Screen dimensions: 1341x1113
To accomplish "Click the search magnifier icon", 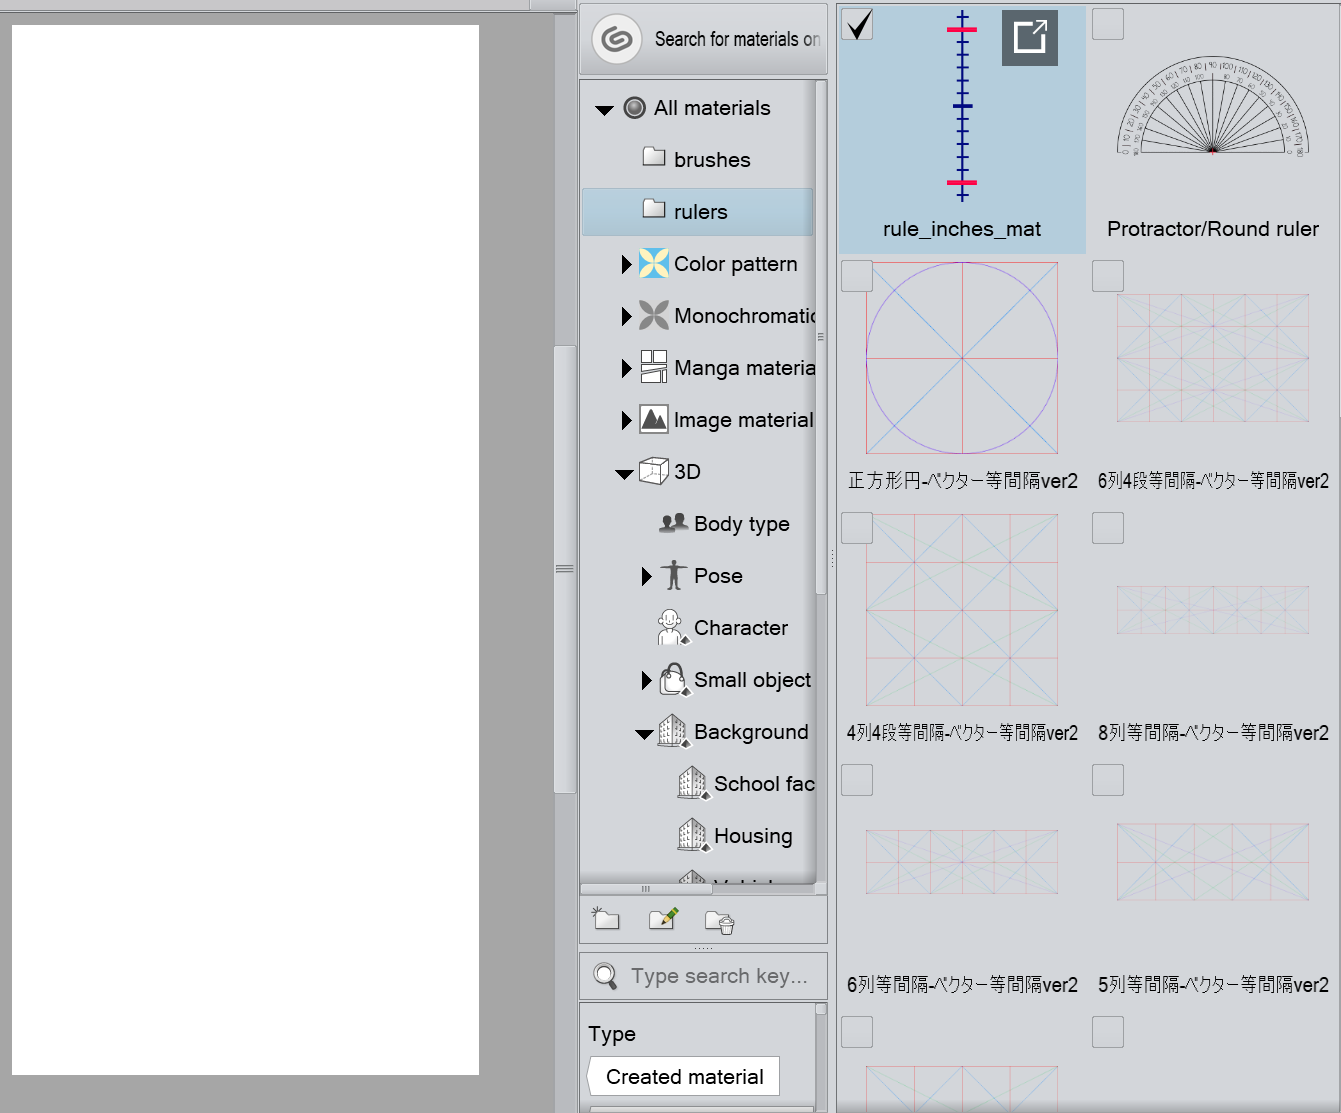I will click(605, 976).
